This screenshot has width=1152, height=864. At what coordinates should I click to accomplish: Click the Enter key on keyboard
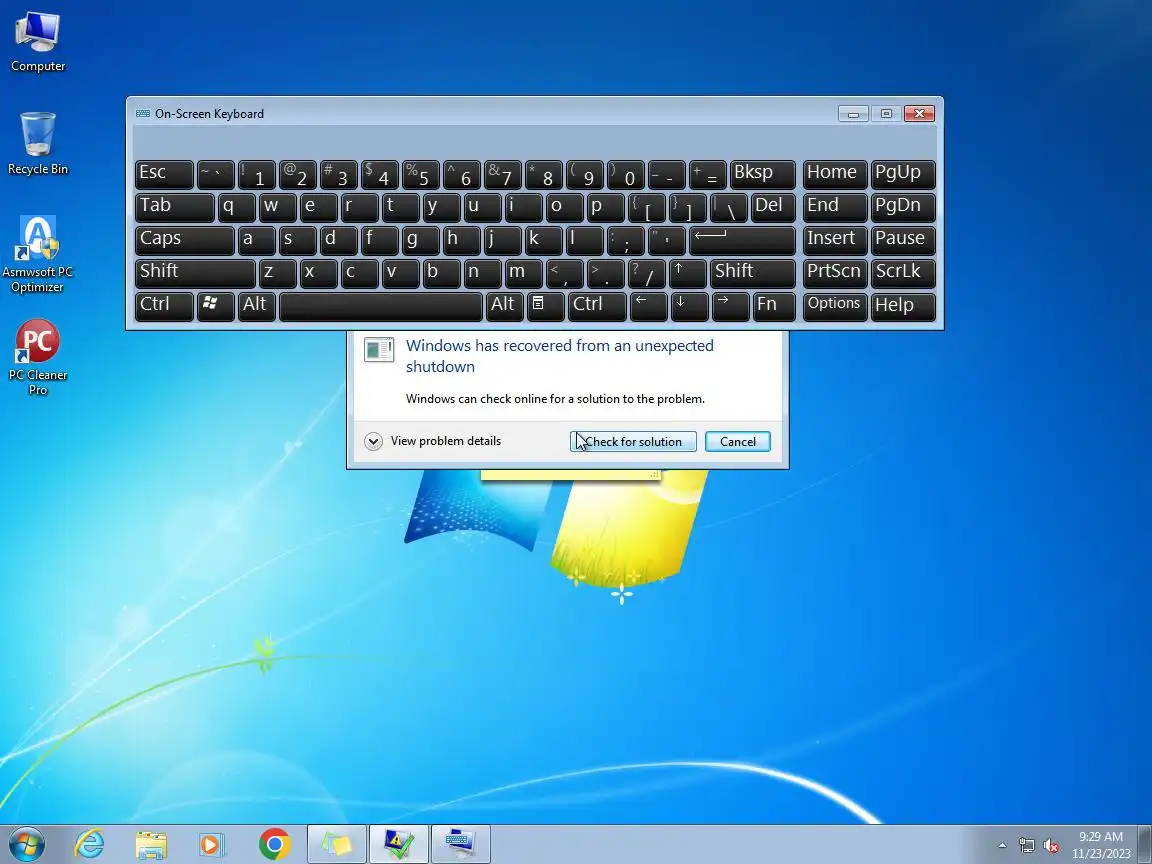(742, 240)
